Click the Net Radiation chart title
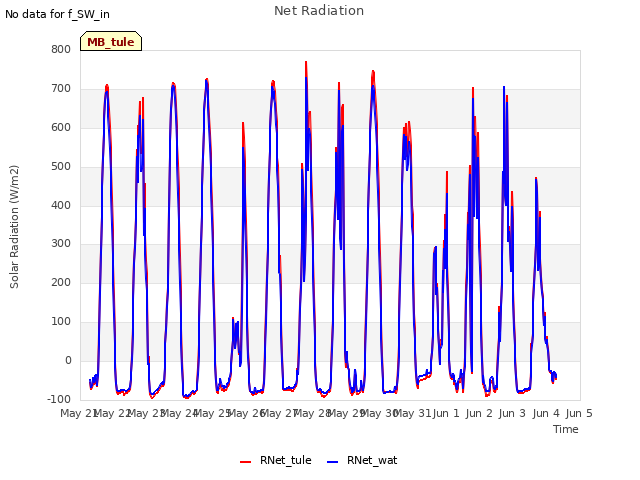The height and width of the screenshot is (480, 640). click(319, 11)
